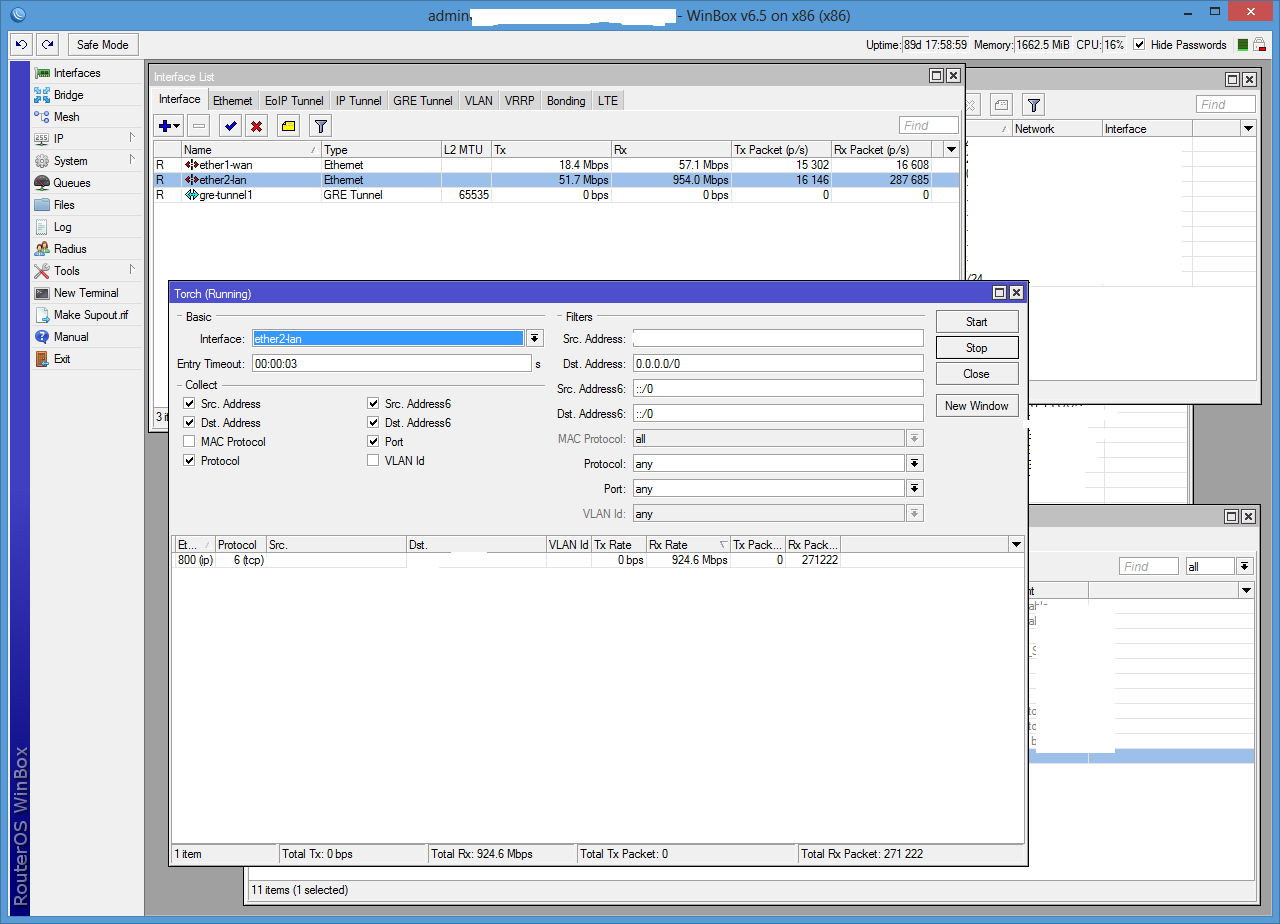Click the red cross Disable button
Image resolution: width=1280 pixels, height=924 pixels.
[257, 126]
